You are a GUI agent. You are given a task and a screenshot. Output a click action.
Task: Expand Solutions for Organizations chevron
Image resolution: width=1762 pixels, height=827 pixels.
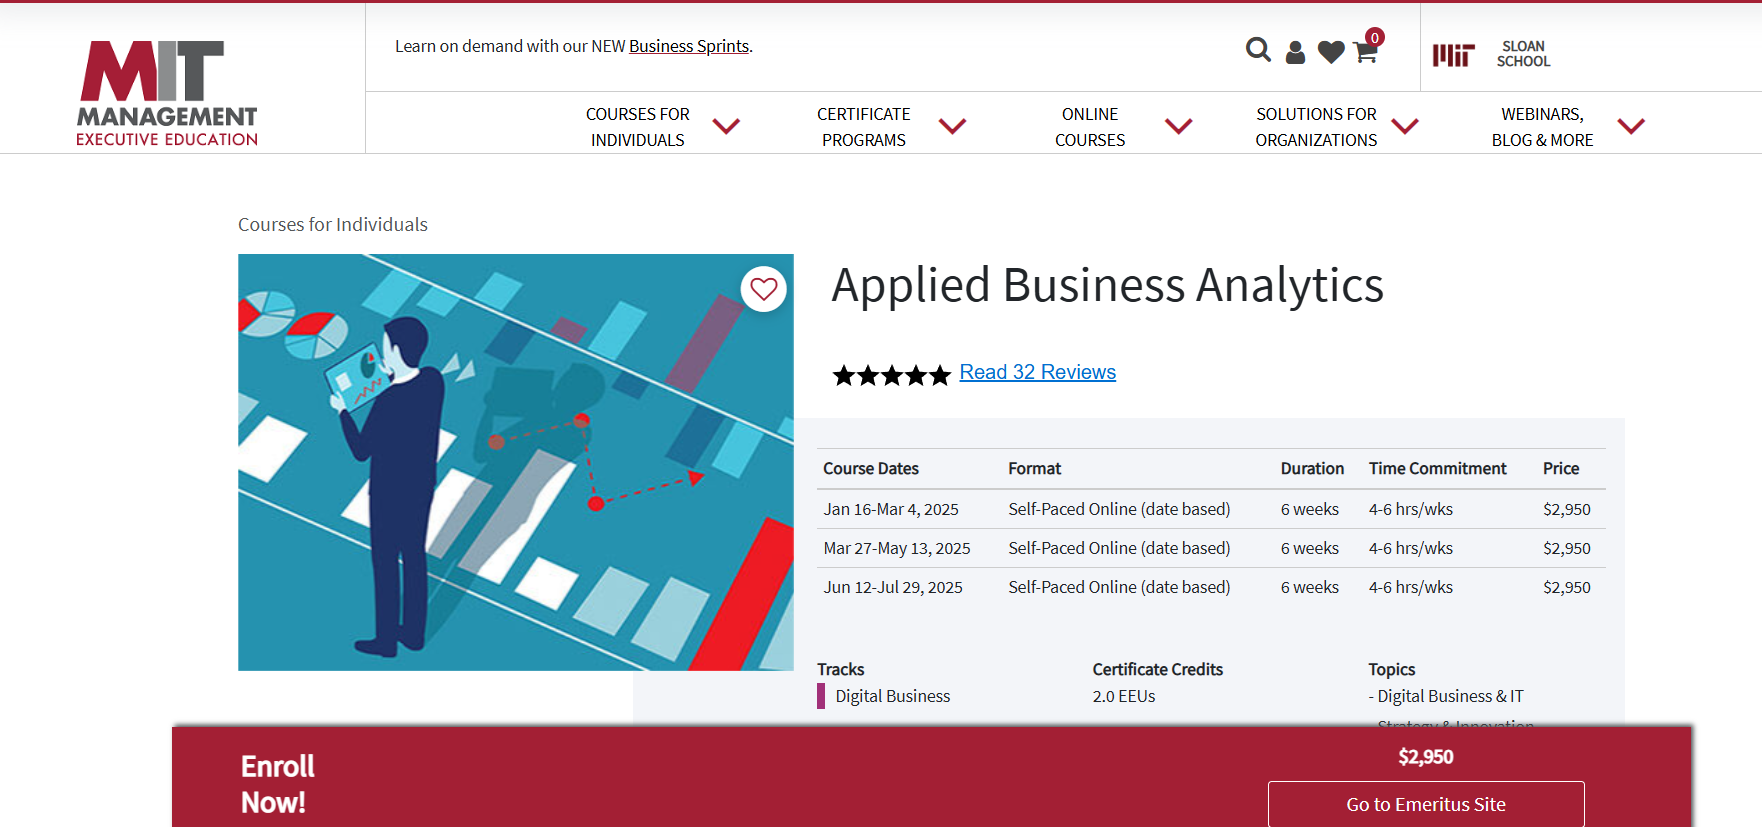[1405, 126]
